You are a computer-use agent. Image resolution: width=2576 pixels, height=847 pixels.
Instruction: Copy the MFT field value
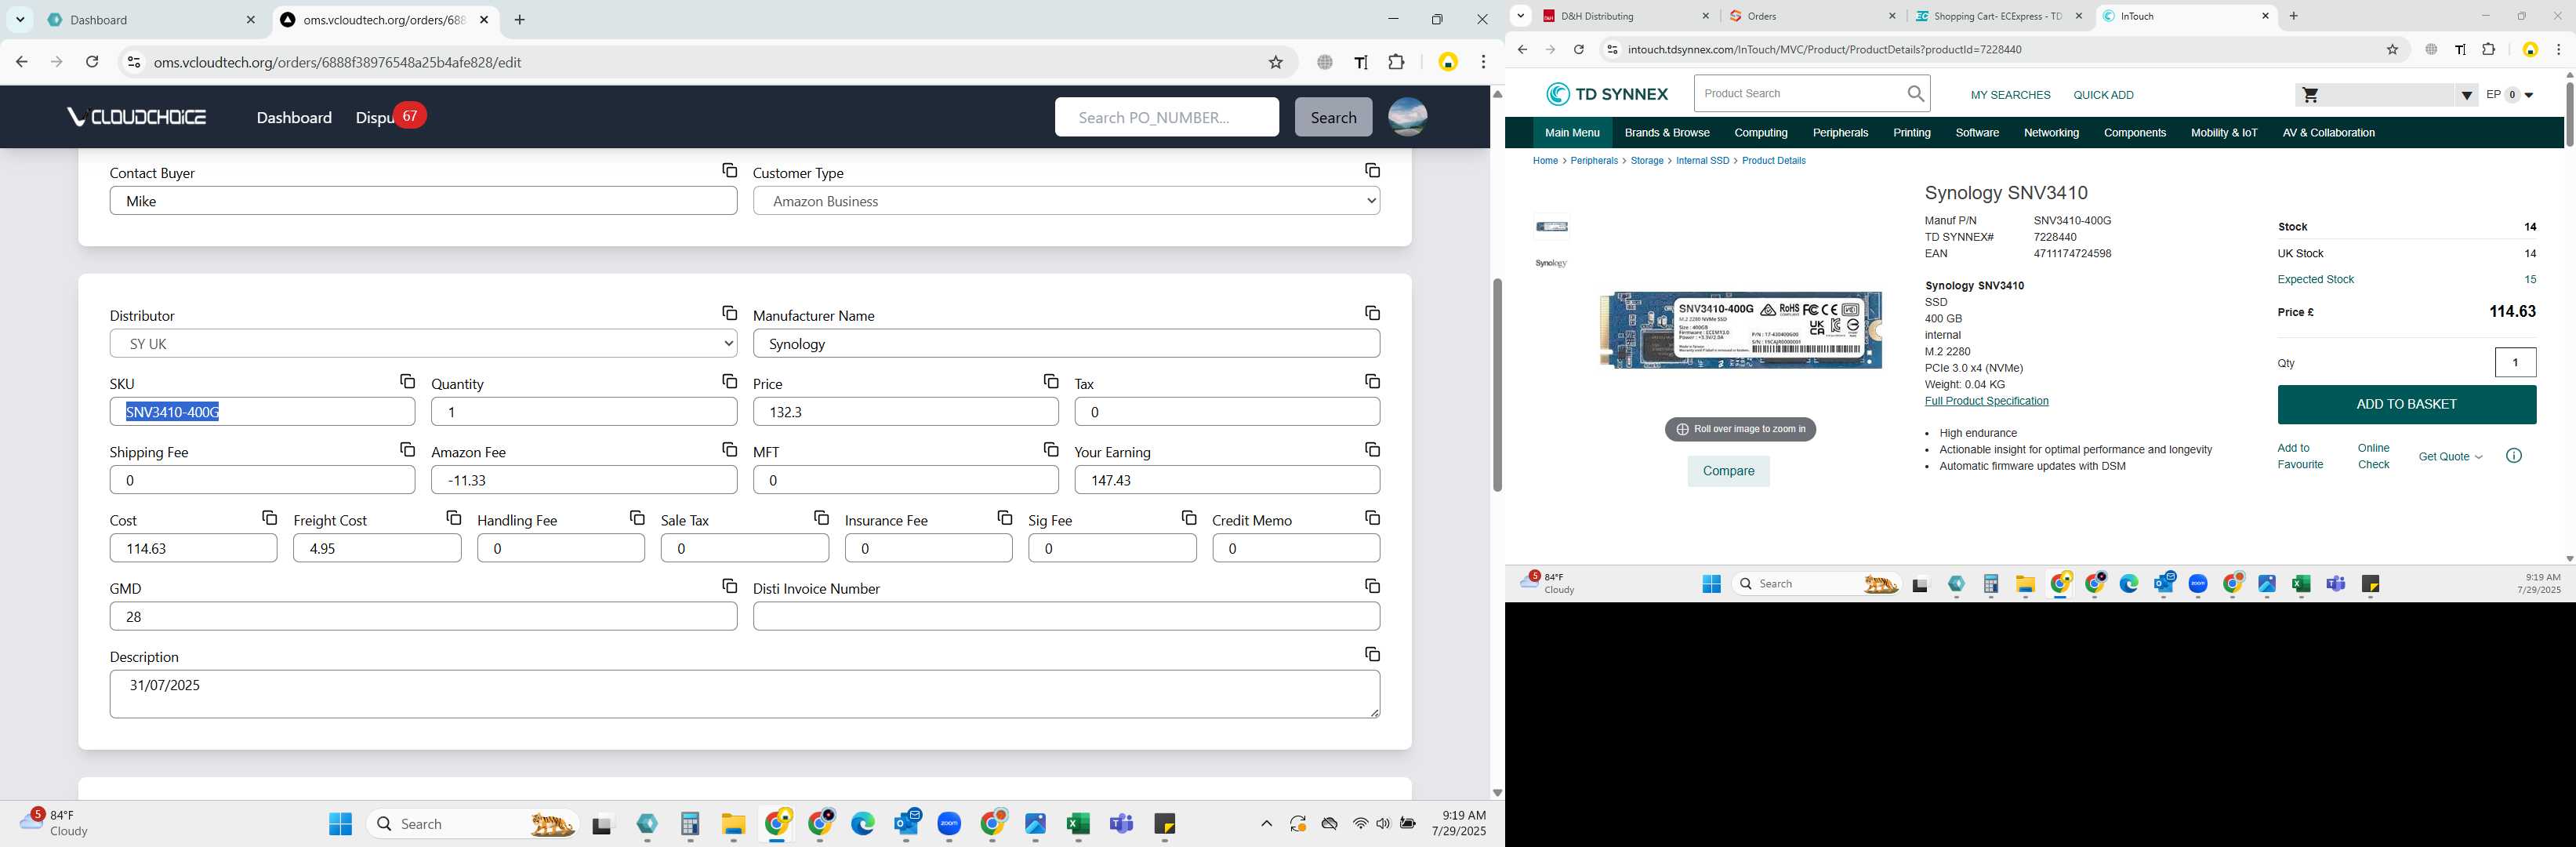coord(1051,450)
